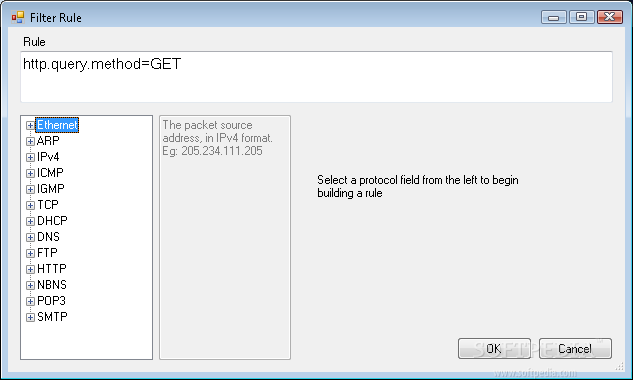
Task: Expand the ARP protocol node
Action: click(30, 141)
